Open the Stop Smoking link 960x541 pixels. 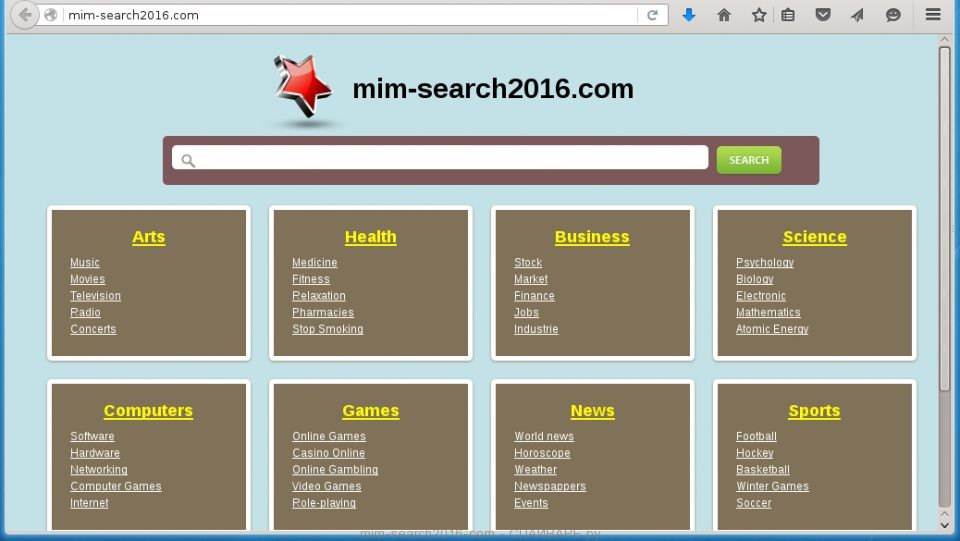pos(327,329)
